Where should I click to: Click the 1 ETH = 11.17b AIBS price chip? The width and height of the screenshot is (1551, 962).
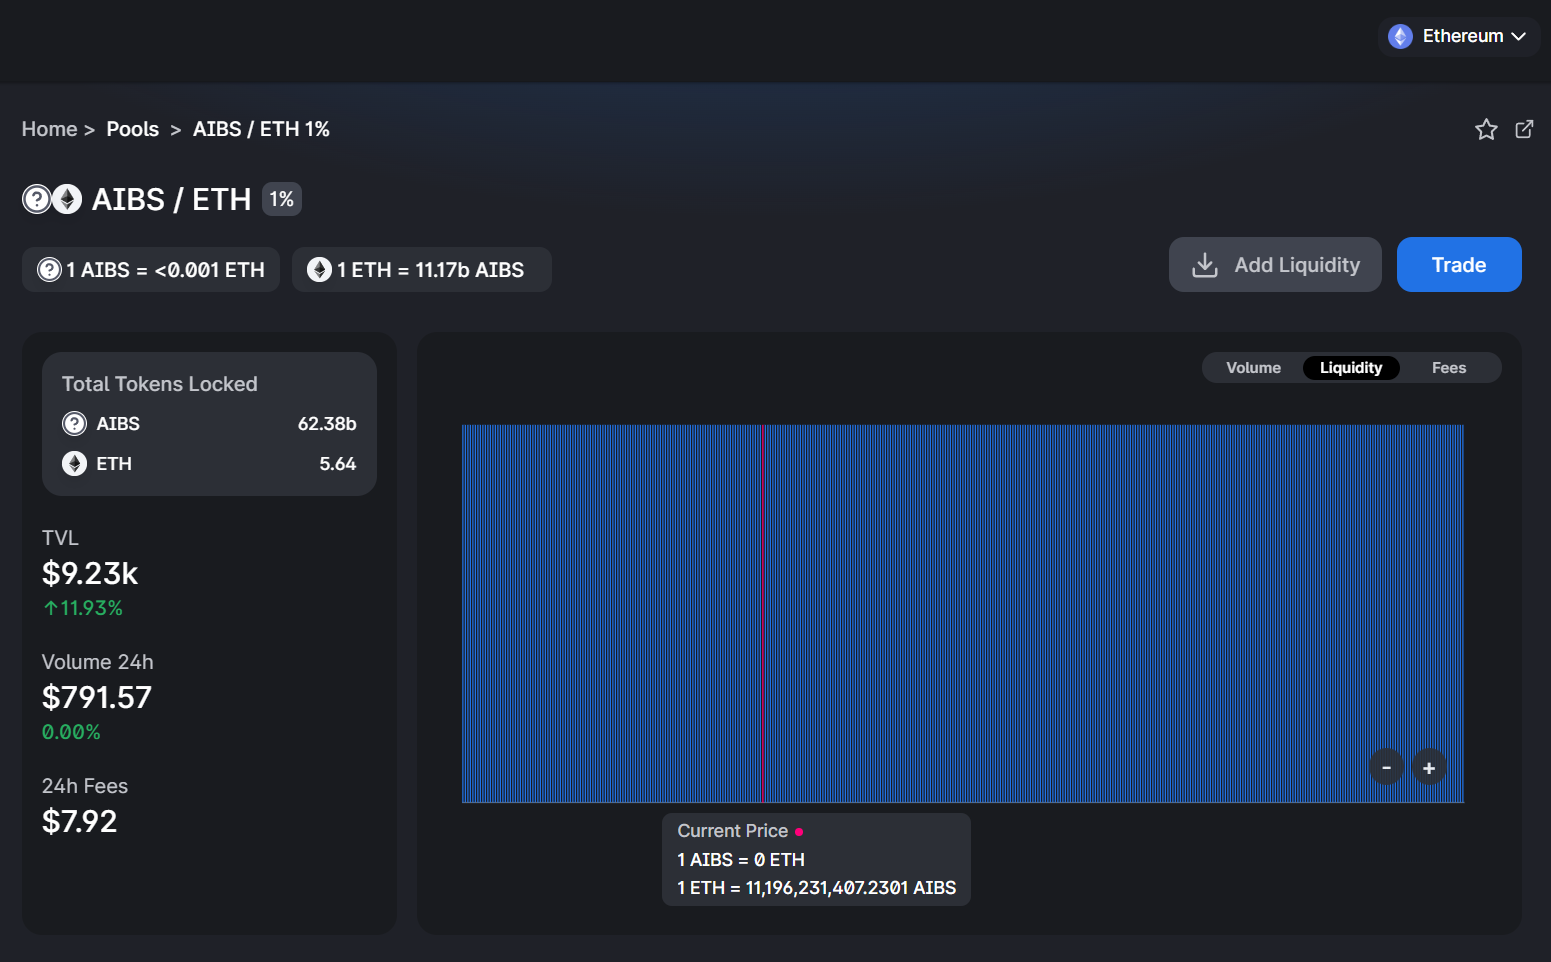click(421, 270)
